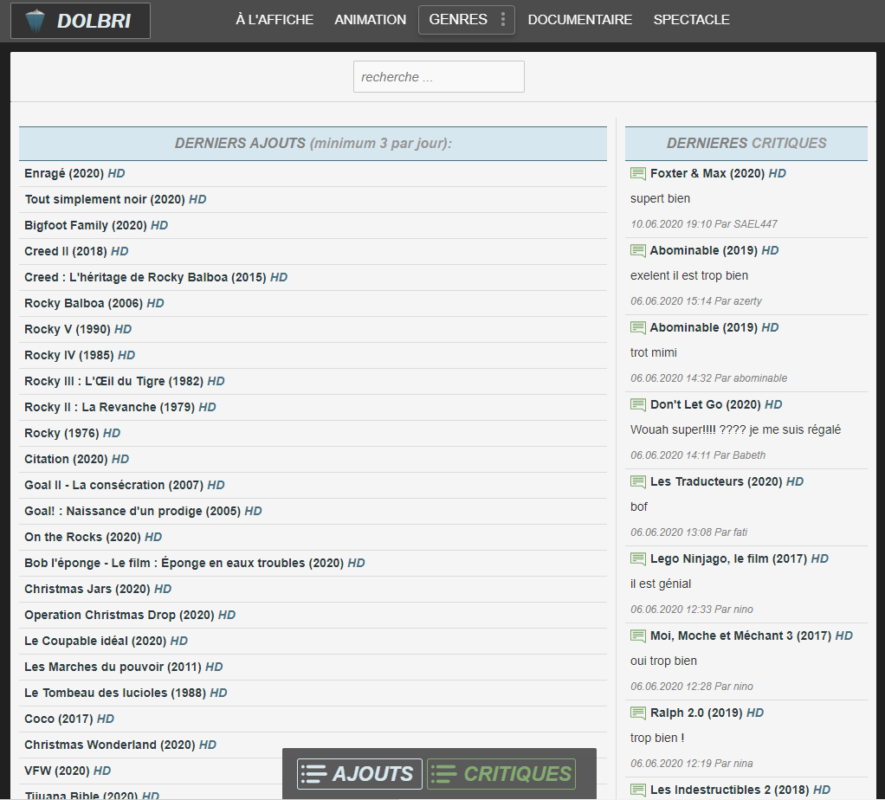Click comment icon beside Les Indestructibles 2

pos(638,790)
